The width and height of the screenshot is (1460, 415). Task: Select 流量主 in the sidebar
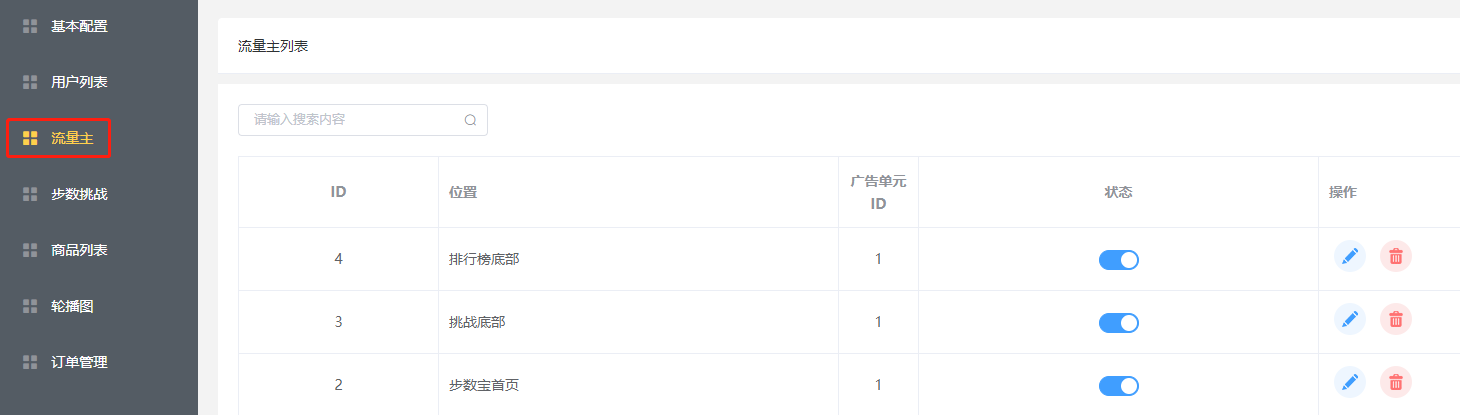[x=72, y=138]
